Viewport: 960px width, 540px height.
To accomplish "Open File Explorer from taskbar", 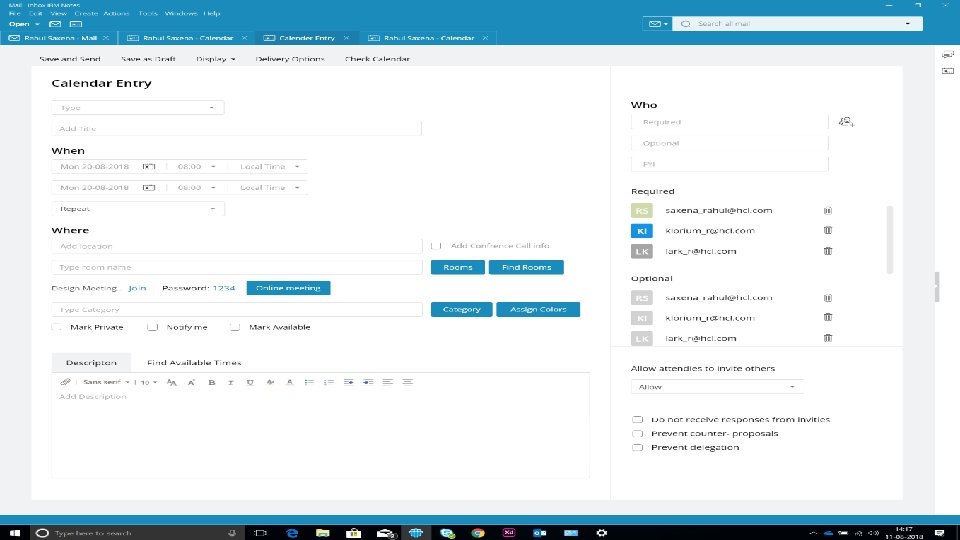I will [323, 533].
